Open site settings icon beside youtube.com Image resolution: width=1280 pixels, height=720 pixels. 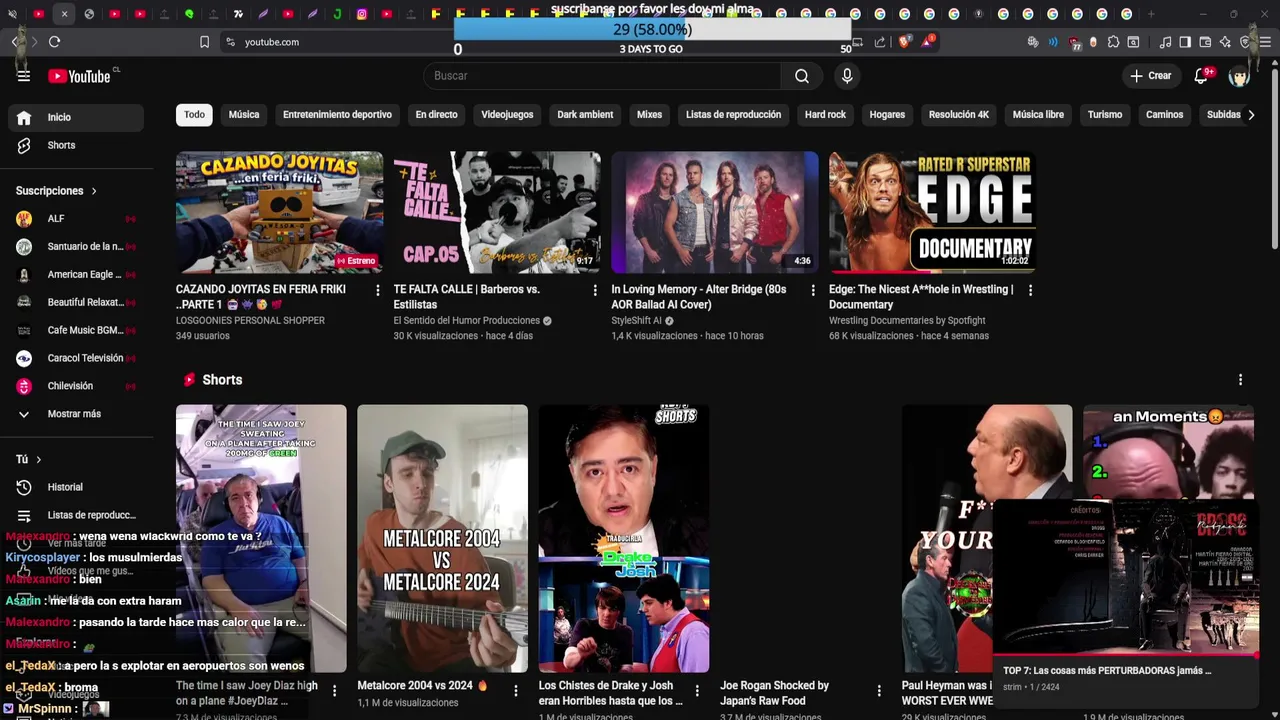(230, 42)
